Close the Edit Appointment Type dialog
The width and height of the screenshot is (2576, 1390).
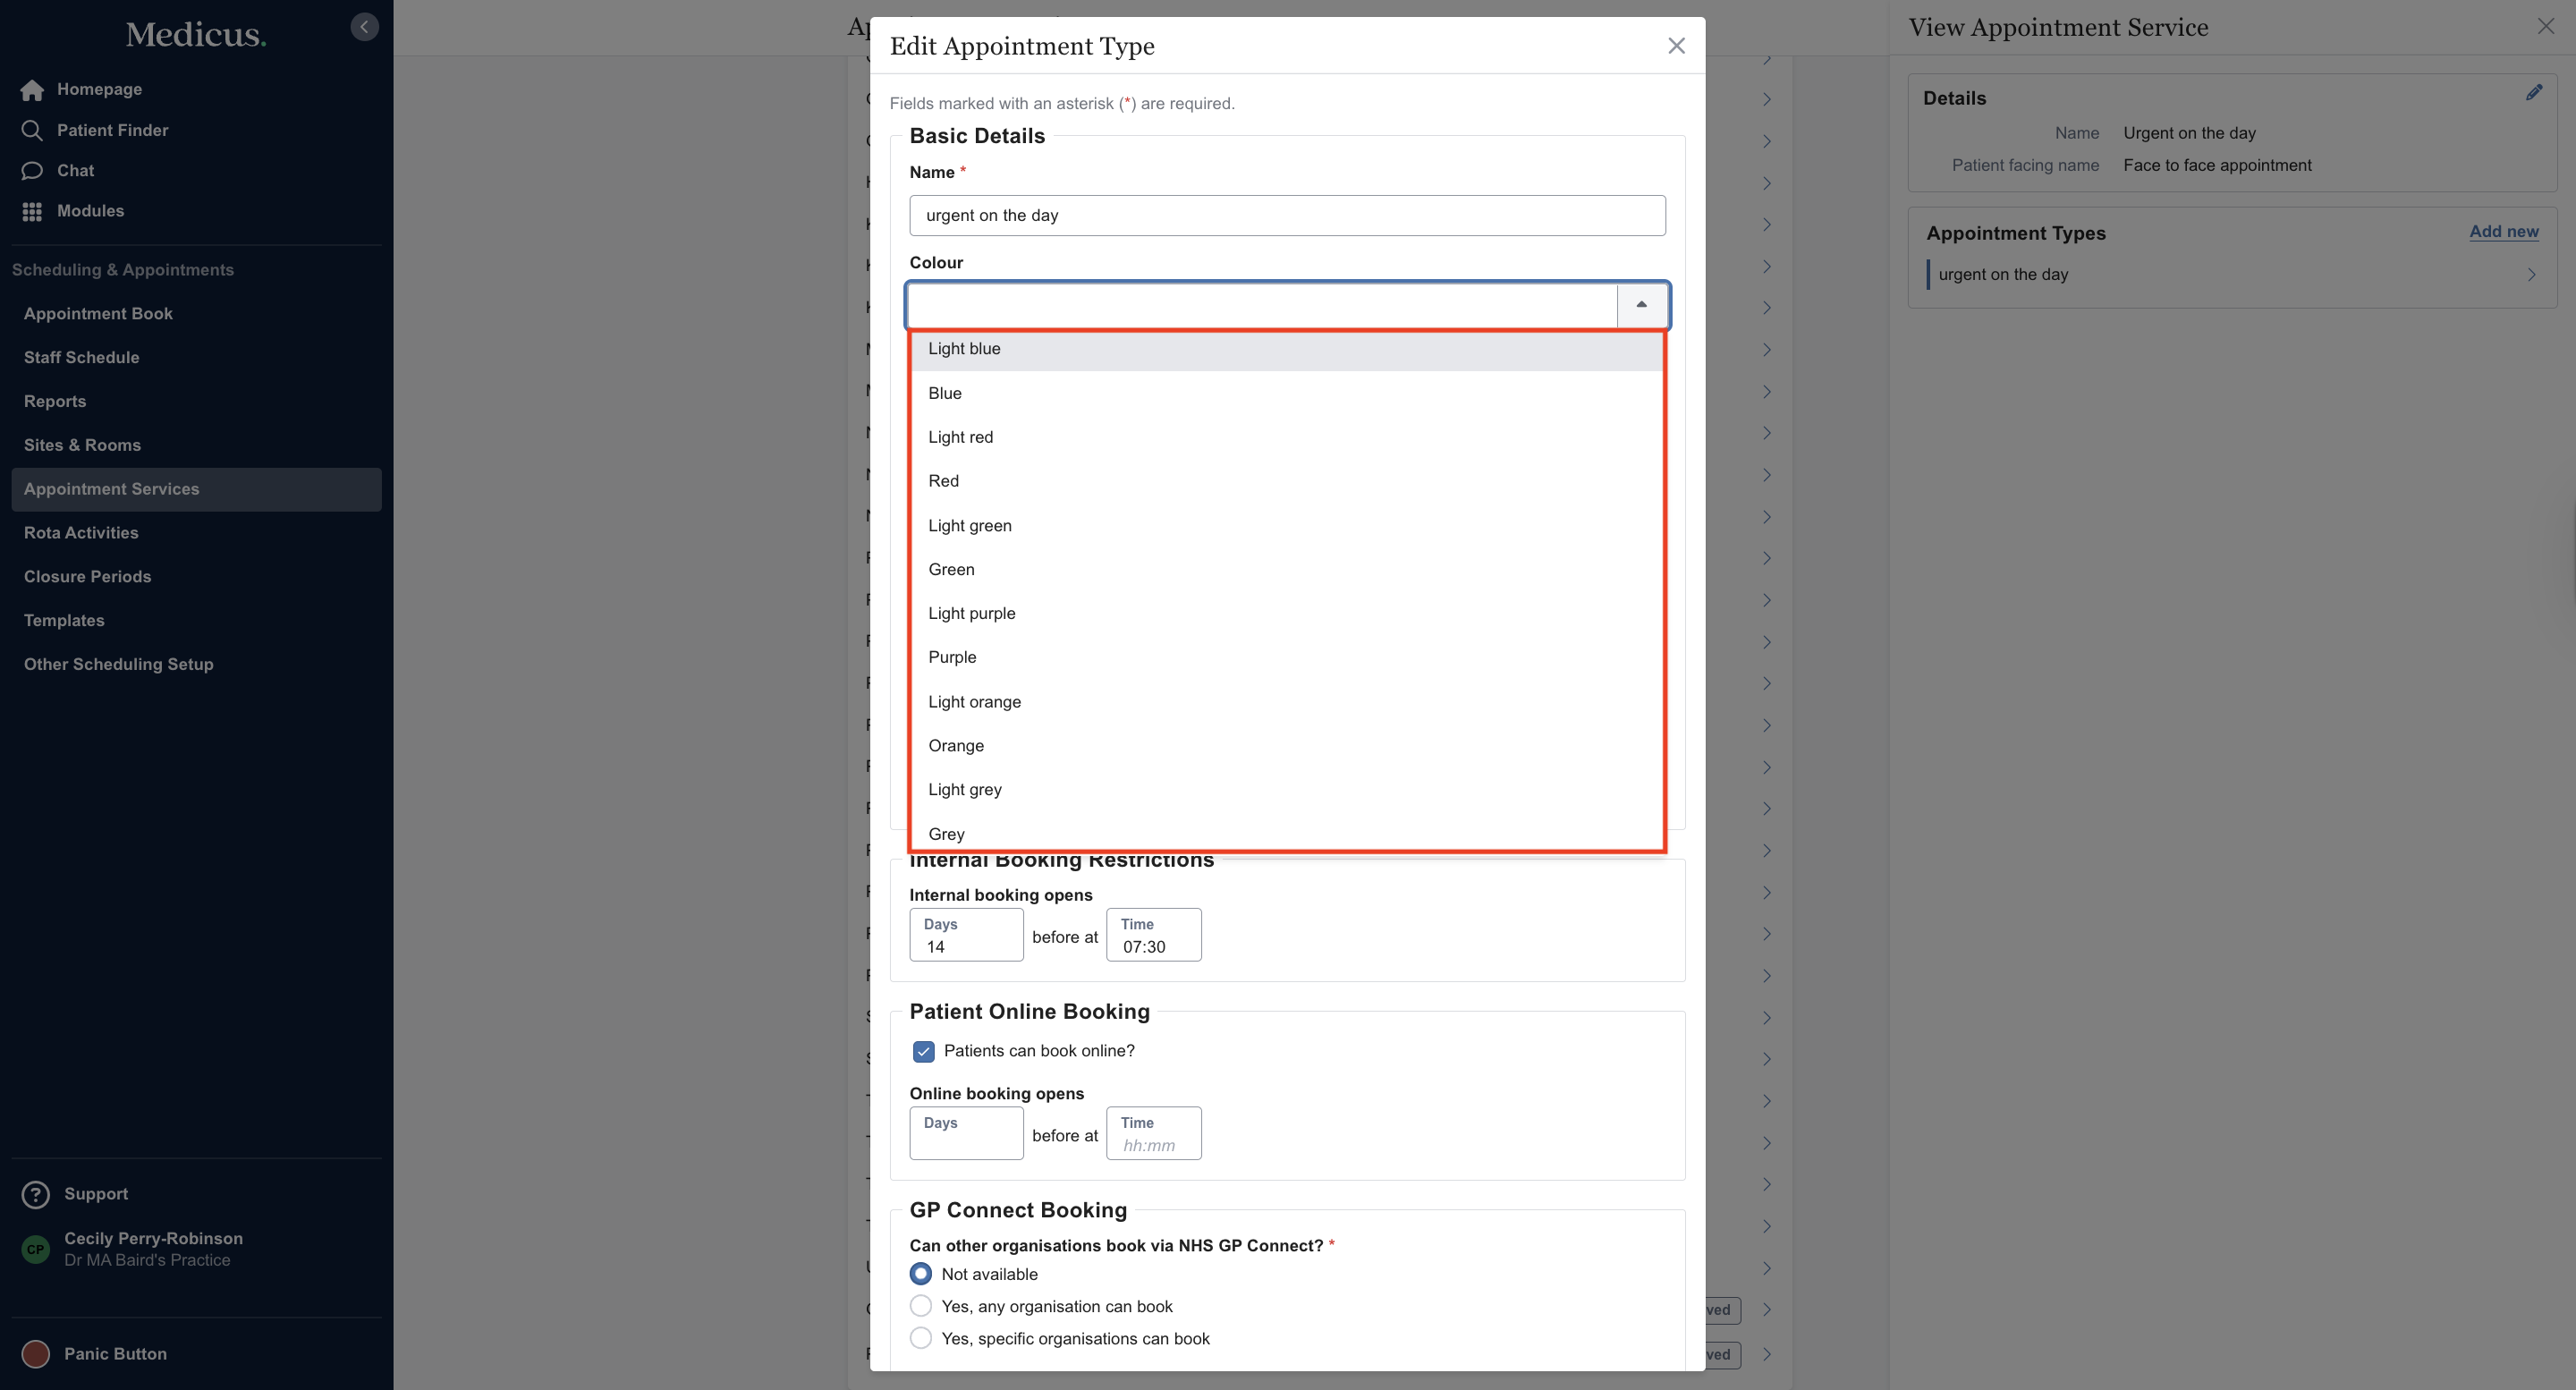pyautogui.click(x=1676, y=46)
